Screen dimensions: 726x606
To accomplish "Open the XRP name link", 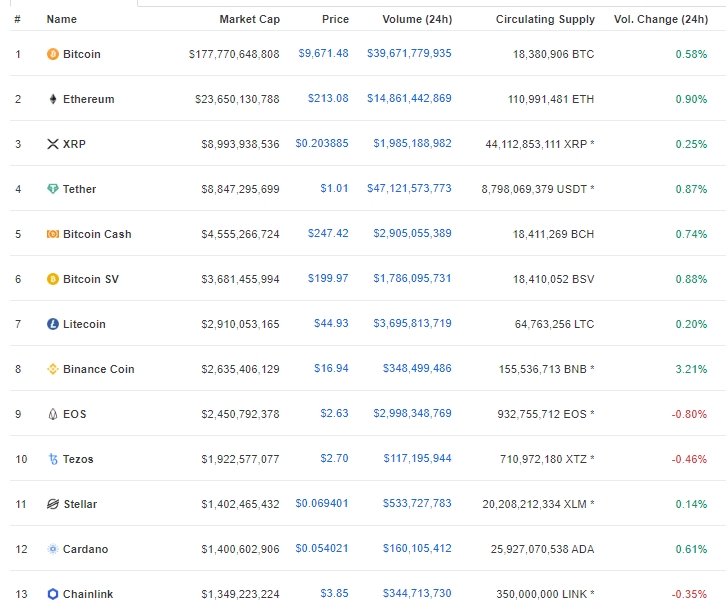I will pos(74,144).
